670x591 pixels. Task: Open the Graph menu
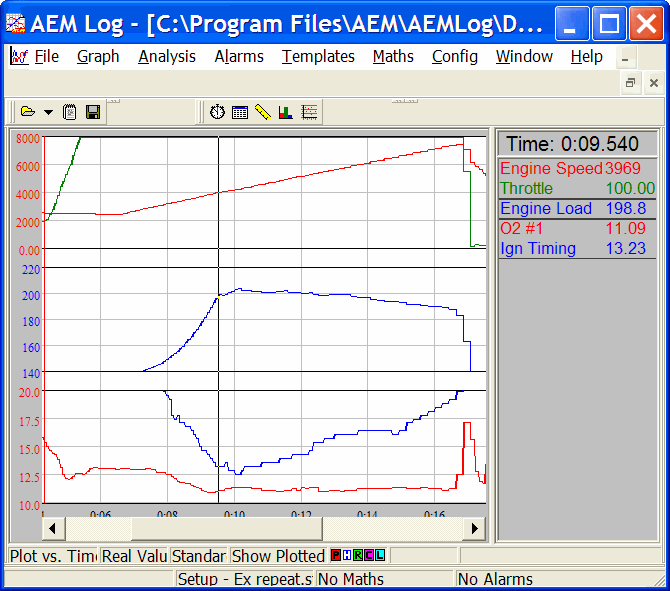tap(98, 56)
